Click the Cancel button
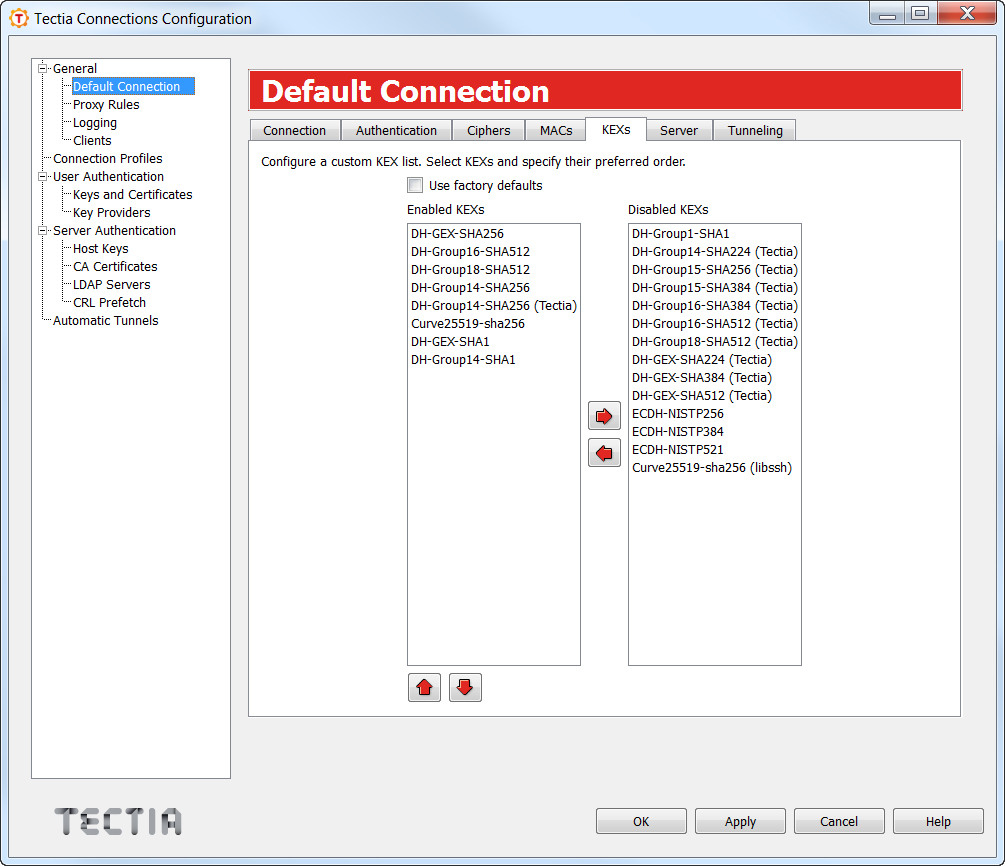Screen dimensions: 1005x866 (x=839, y=821)
